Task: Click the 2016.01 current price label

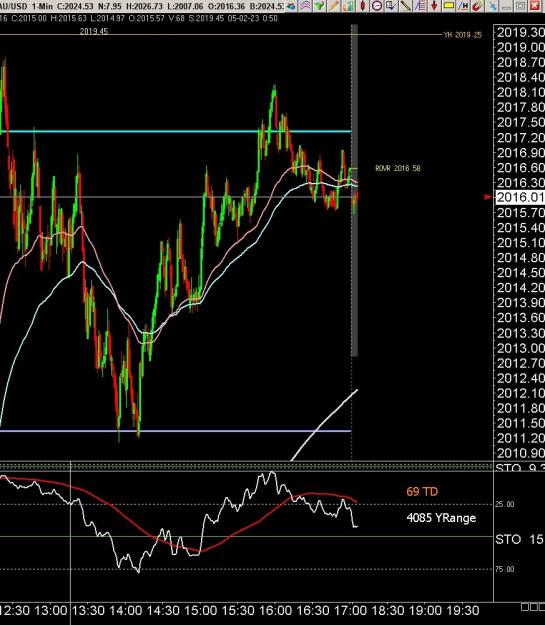Action: (519, 197)
